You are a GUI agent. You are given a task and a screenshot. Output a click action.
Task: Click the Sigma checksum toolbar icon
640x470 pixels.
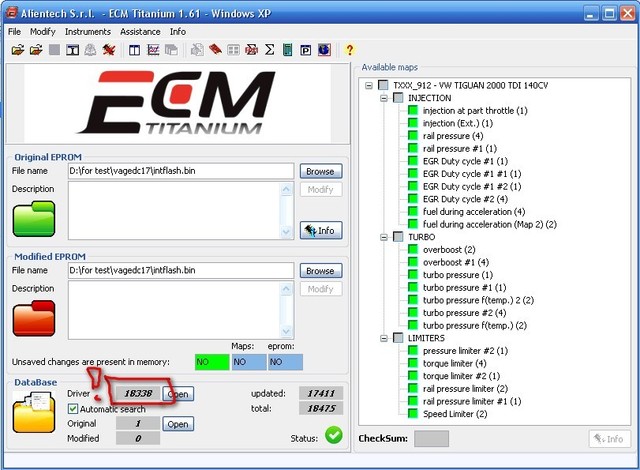point(269,50)
